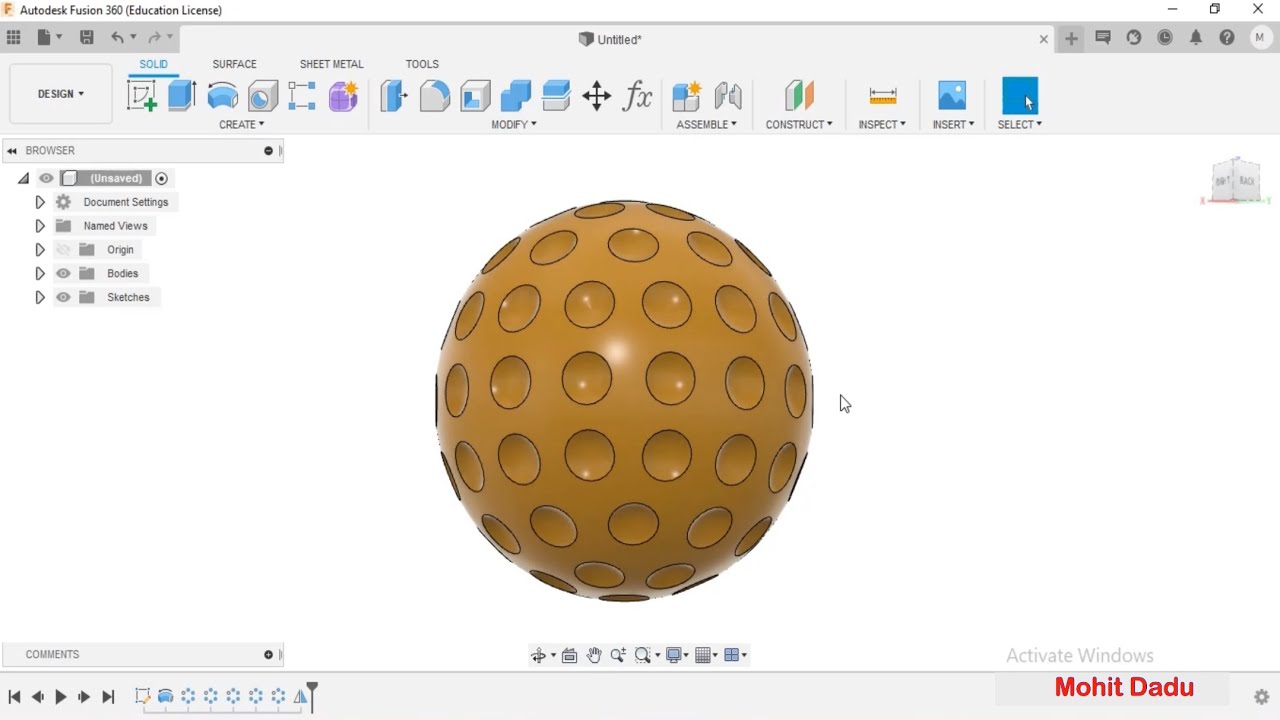The height and width of the screenshot is (720, 1280).
Task: Select the Shell tool
Action: pos(475,96)
